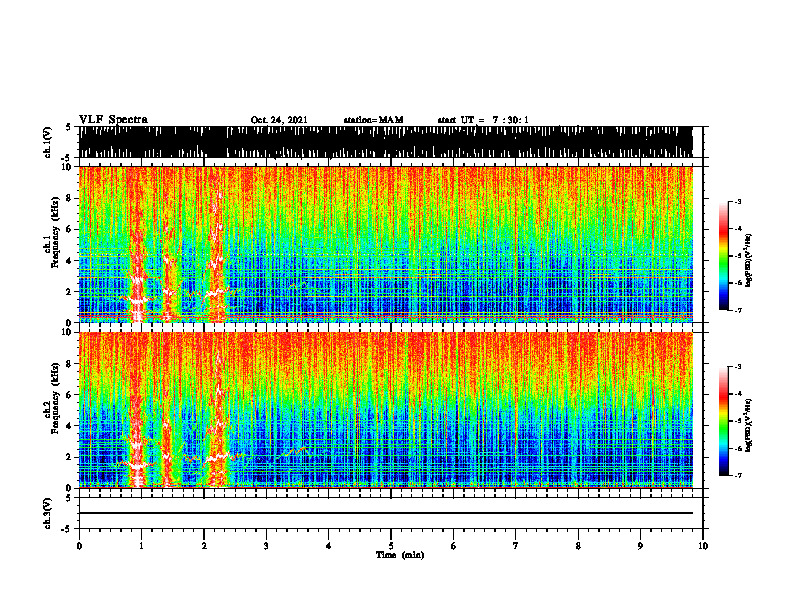Viewport: 792px width, 612px height.
Task: Click the "ch.3(V)" axis label of the bottom panel
Action: (x=47, y=513)
